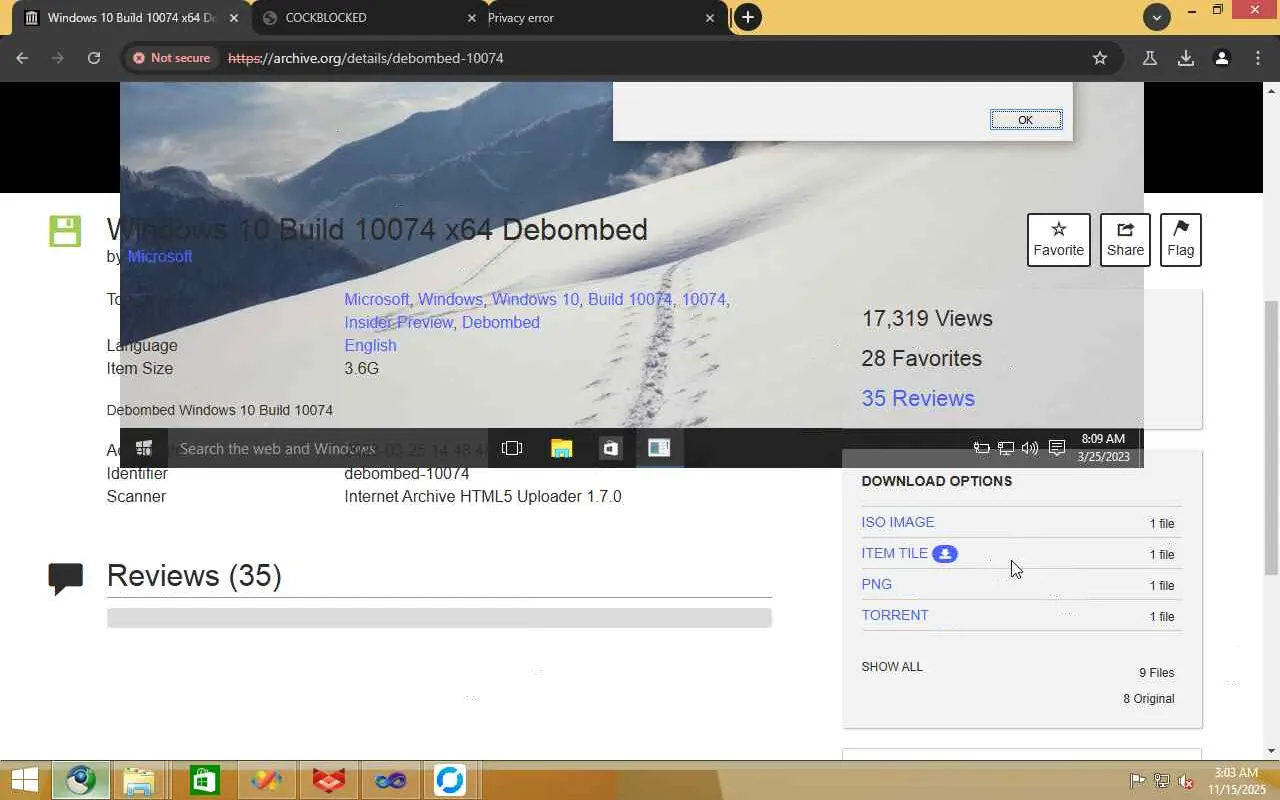Image resolution: width=1280 pixels, height=800 pixels.
Task: Go back to the previous page
Action: pos(22,58)
